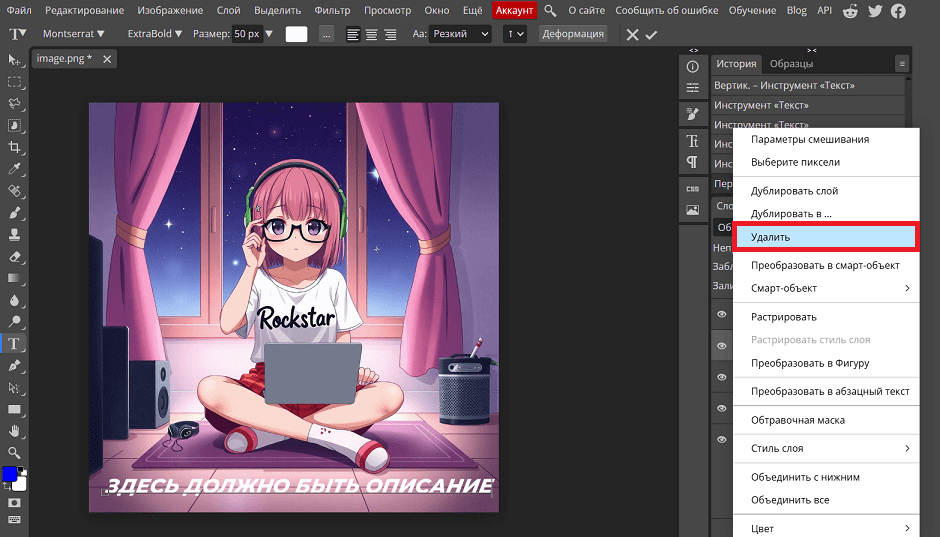
Task: Pick the Brush tool from the toolbar
Action: (15, 212)
